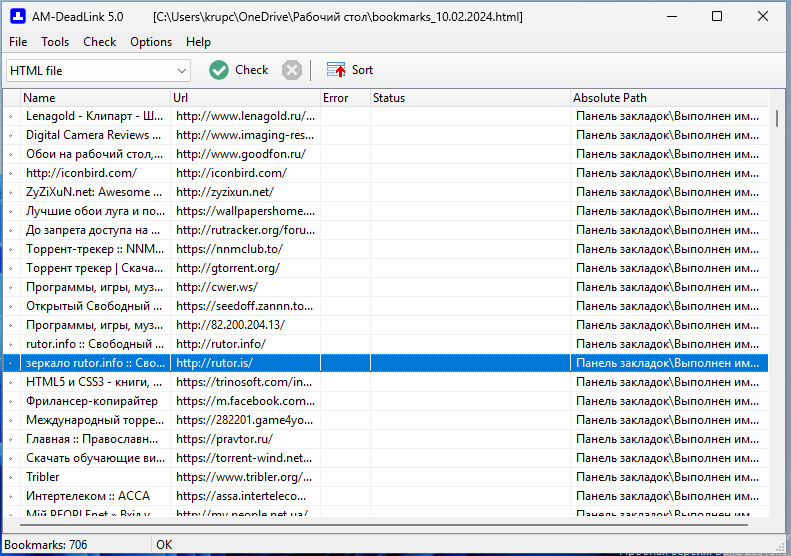Click the green Check button icon

(219, 70)
